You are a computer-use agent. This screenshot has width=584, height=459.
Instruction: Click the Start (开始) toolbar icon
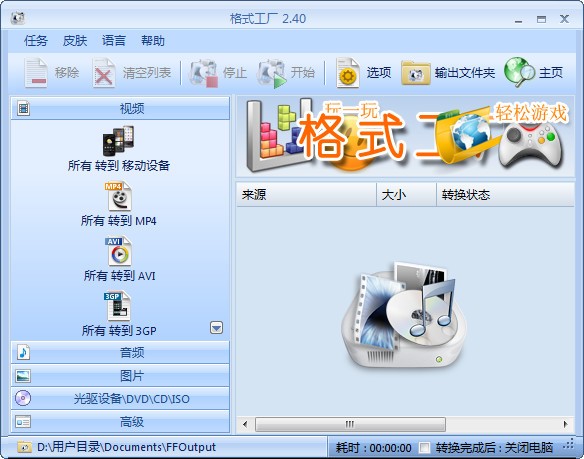point(272,73)
